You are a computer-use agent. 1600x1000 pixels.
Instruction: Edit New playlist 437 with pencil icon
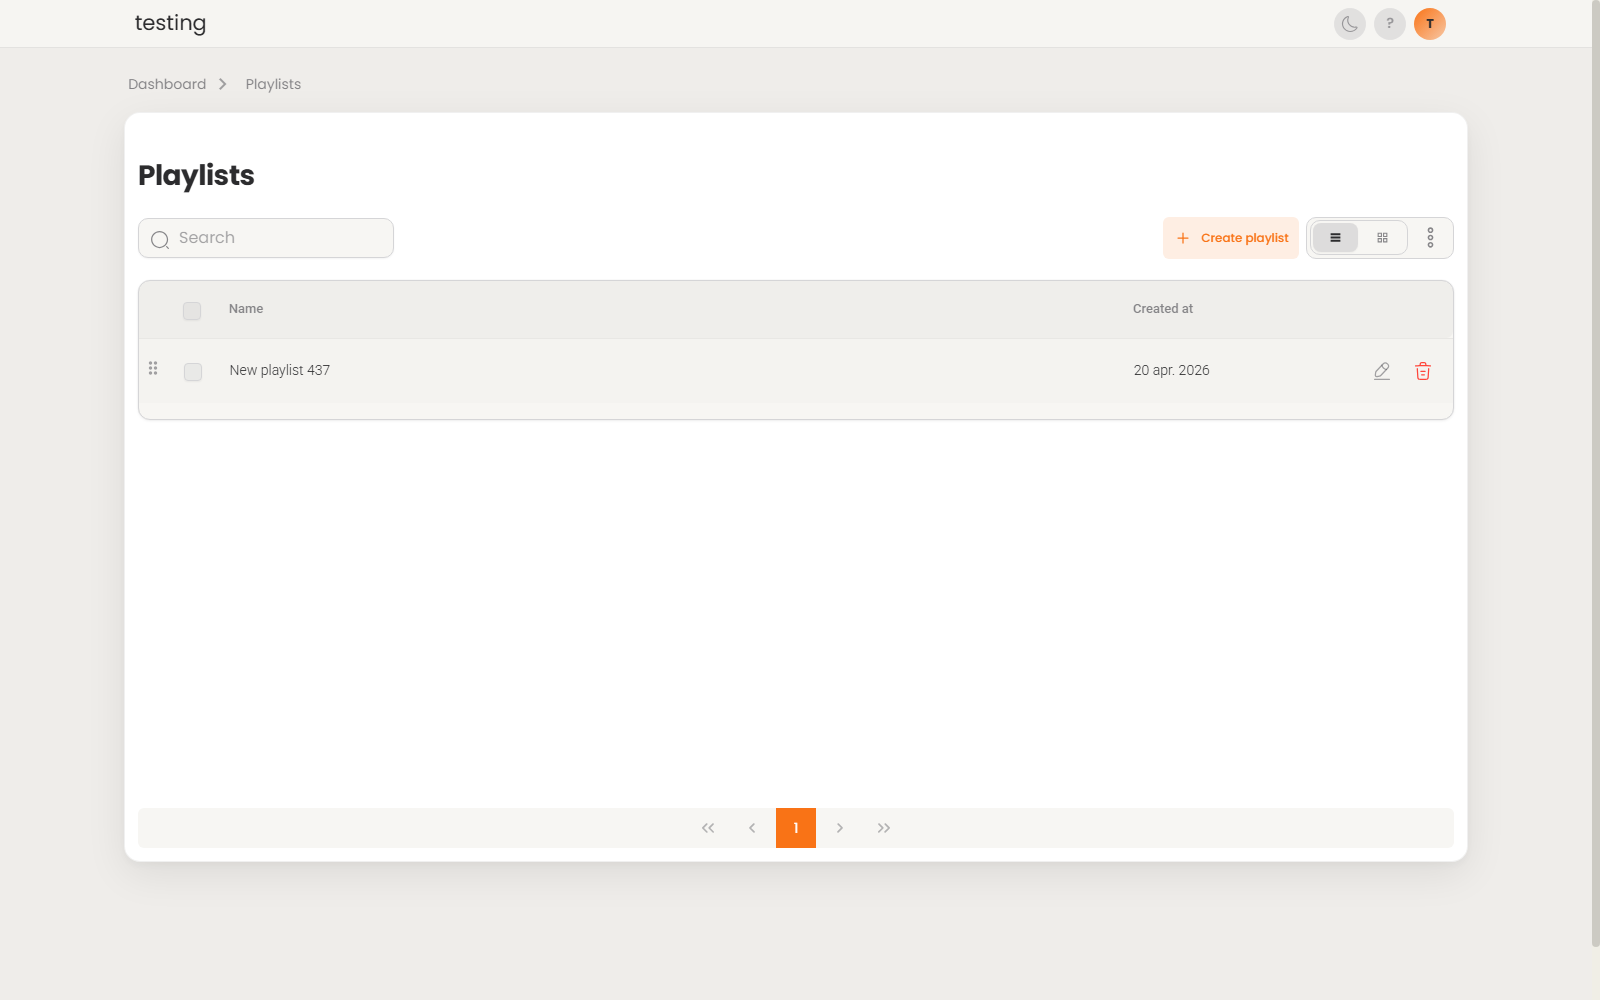click(1382, 371)
